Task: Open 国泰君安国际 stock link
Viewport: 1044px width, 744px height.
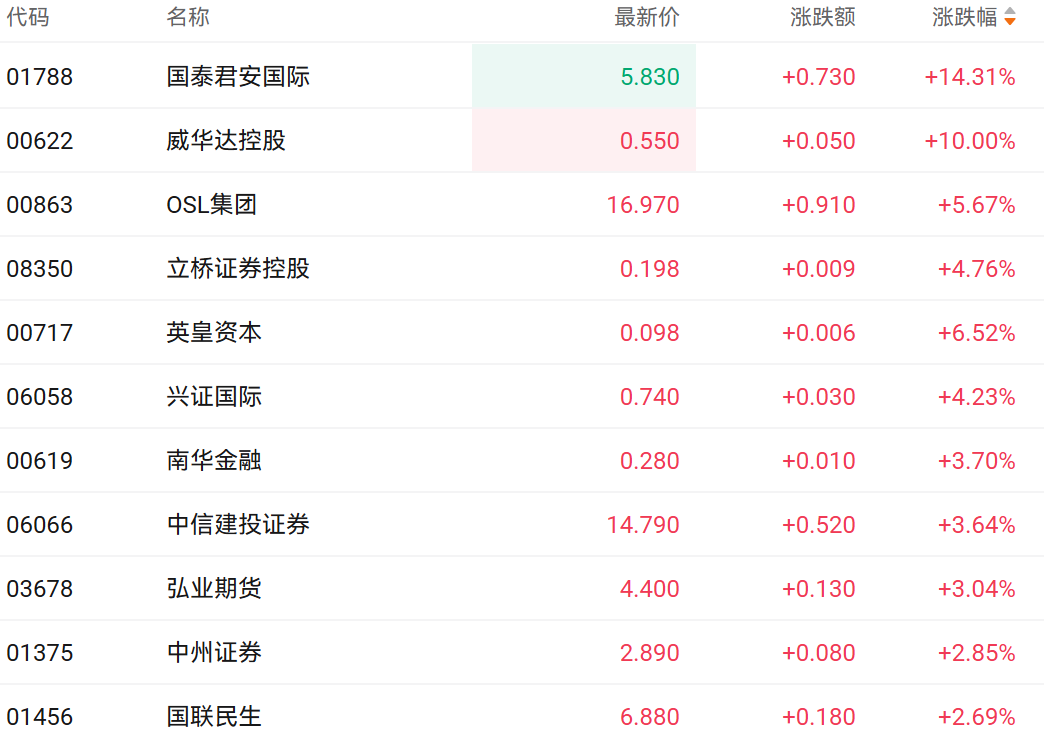Action: tap(238, 77)
